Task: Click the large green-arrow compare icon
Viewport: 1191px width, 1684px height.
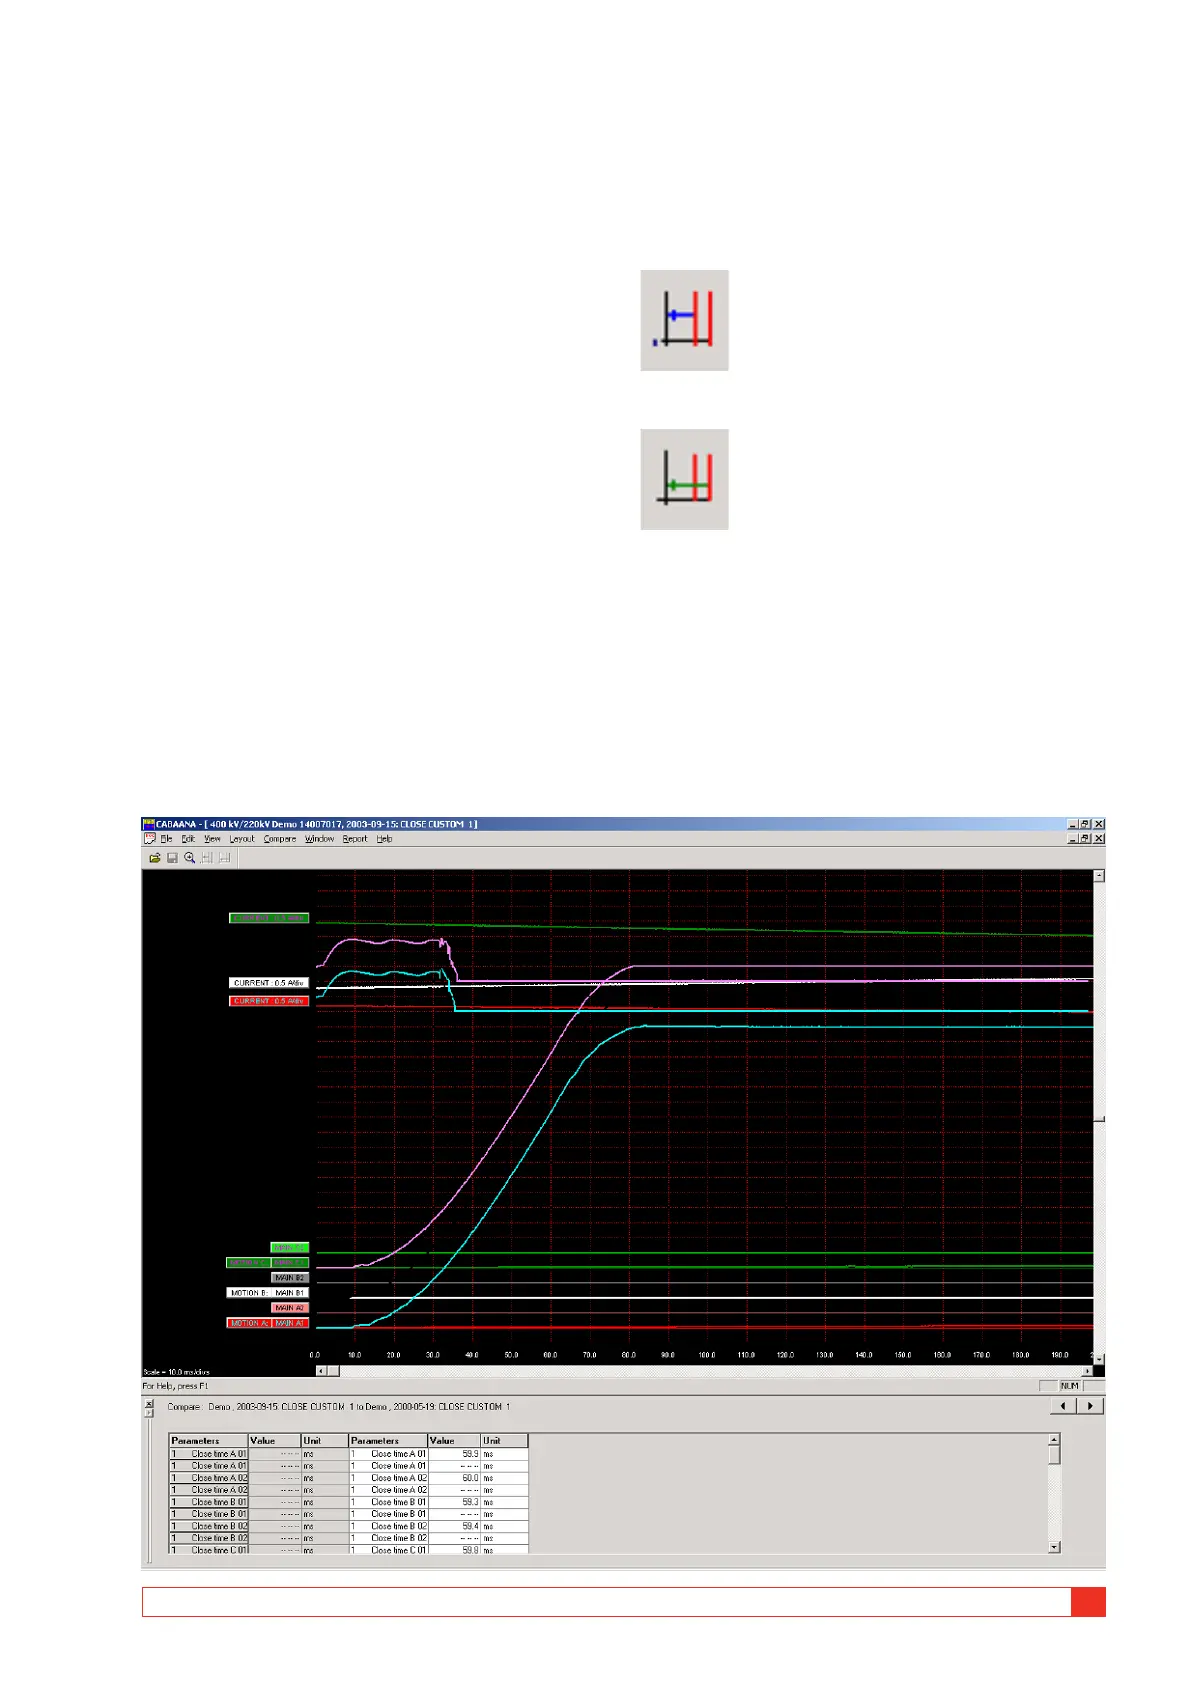Action: click(x=684, y=479)
